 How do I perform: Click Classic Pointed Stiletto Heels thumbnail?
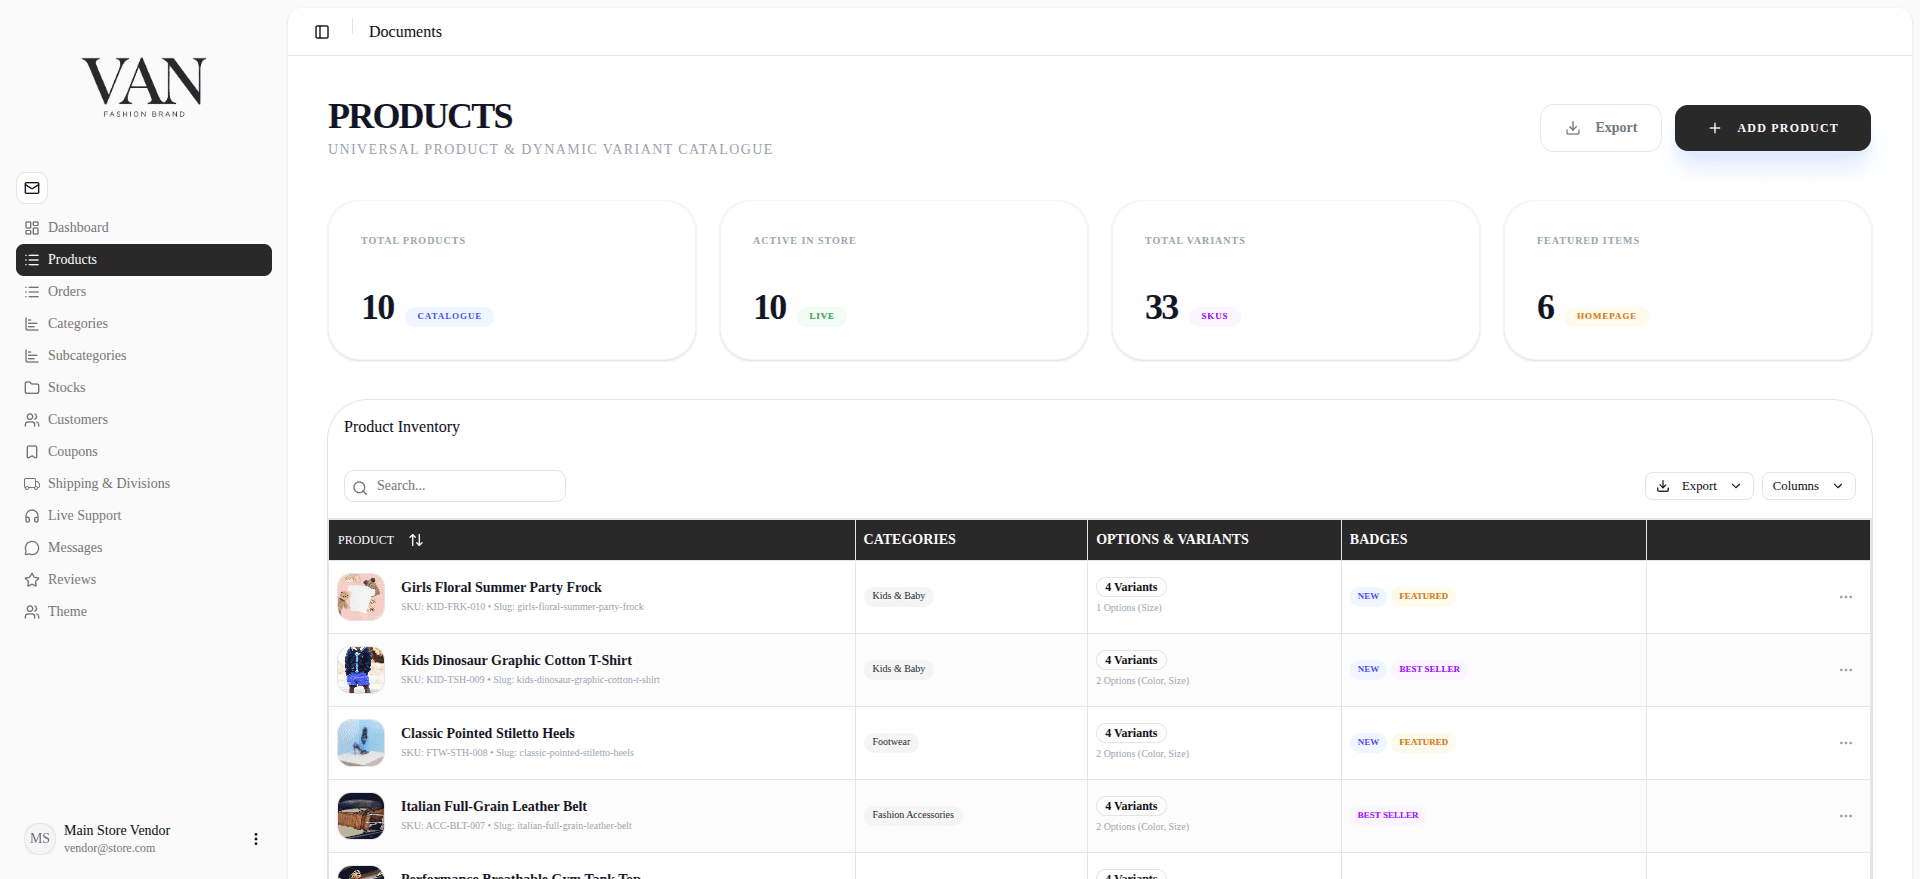pos(361,743)
